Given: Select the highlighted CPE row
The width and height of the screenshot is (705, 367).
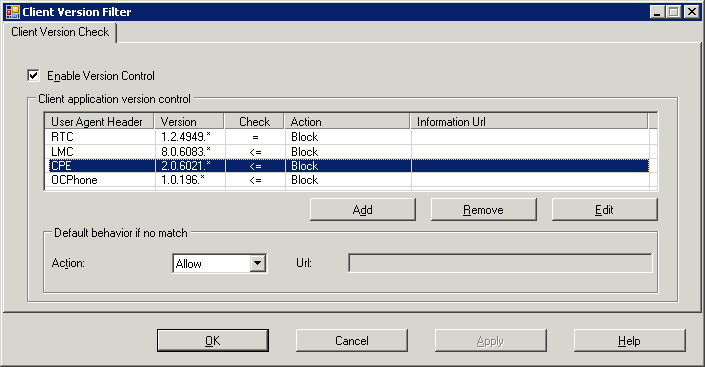Looking at the screenshot, I should click(x=347, y=166).
